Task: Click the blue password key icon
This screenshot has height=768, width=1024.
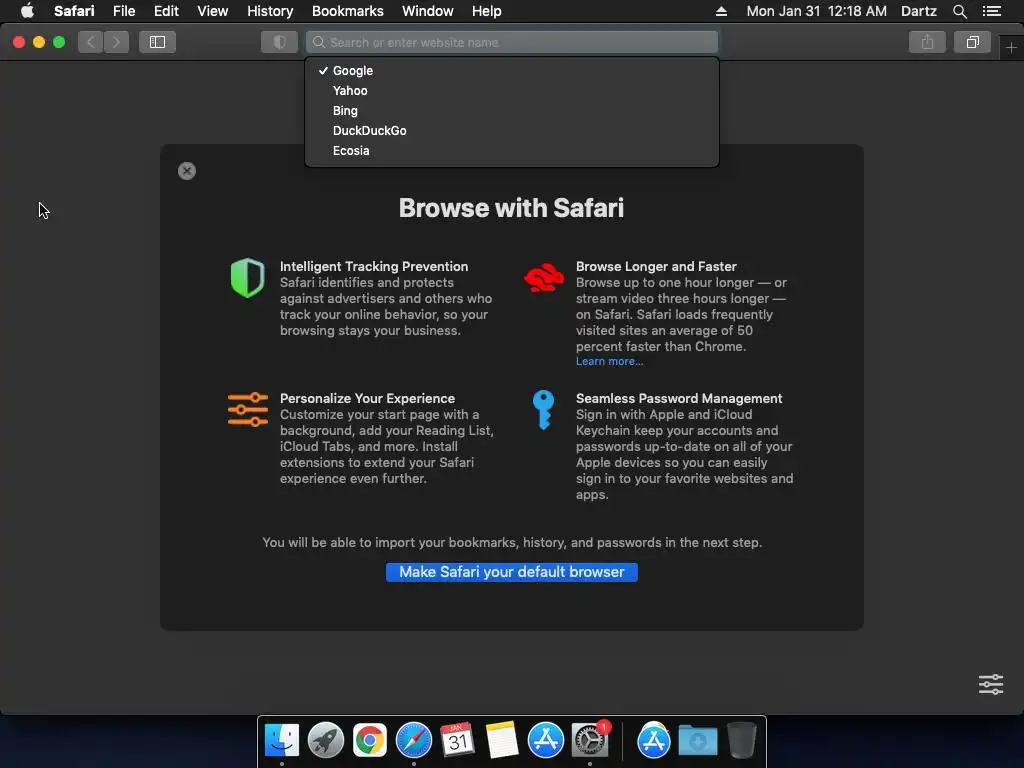Action: pyautogui.click(x=543, y=410)
